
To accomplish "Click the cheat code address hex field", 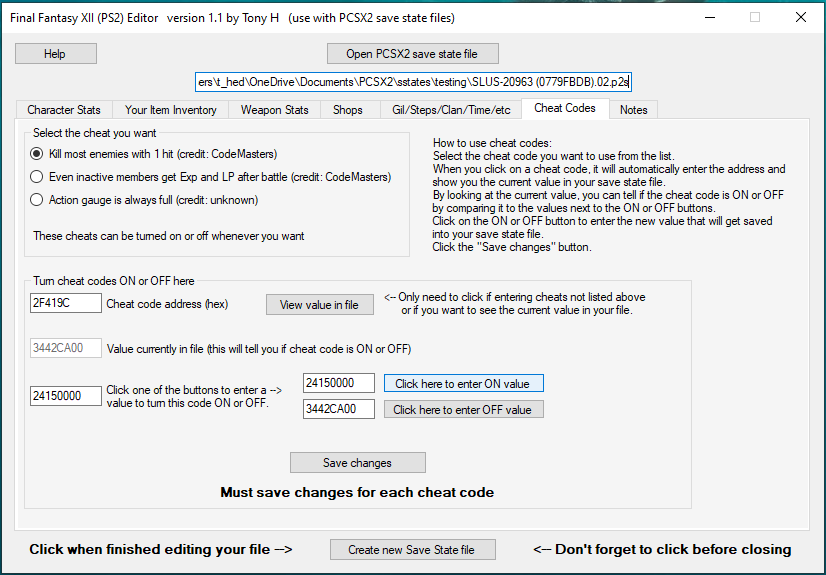I will click(66, 303).
